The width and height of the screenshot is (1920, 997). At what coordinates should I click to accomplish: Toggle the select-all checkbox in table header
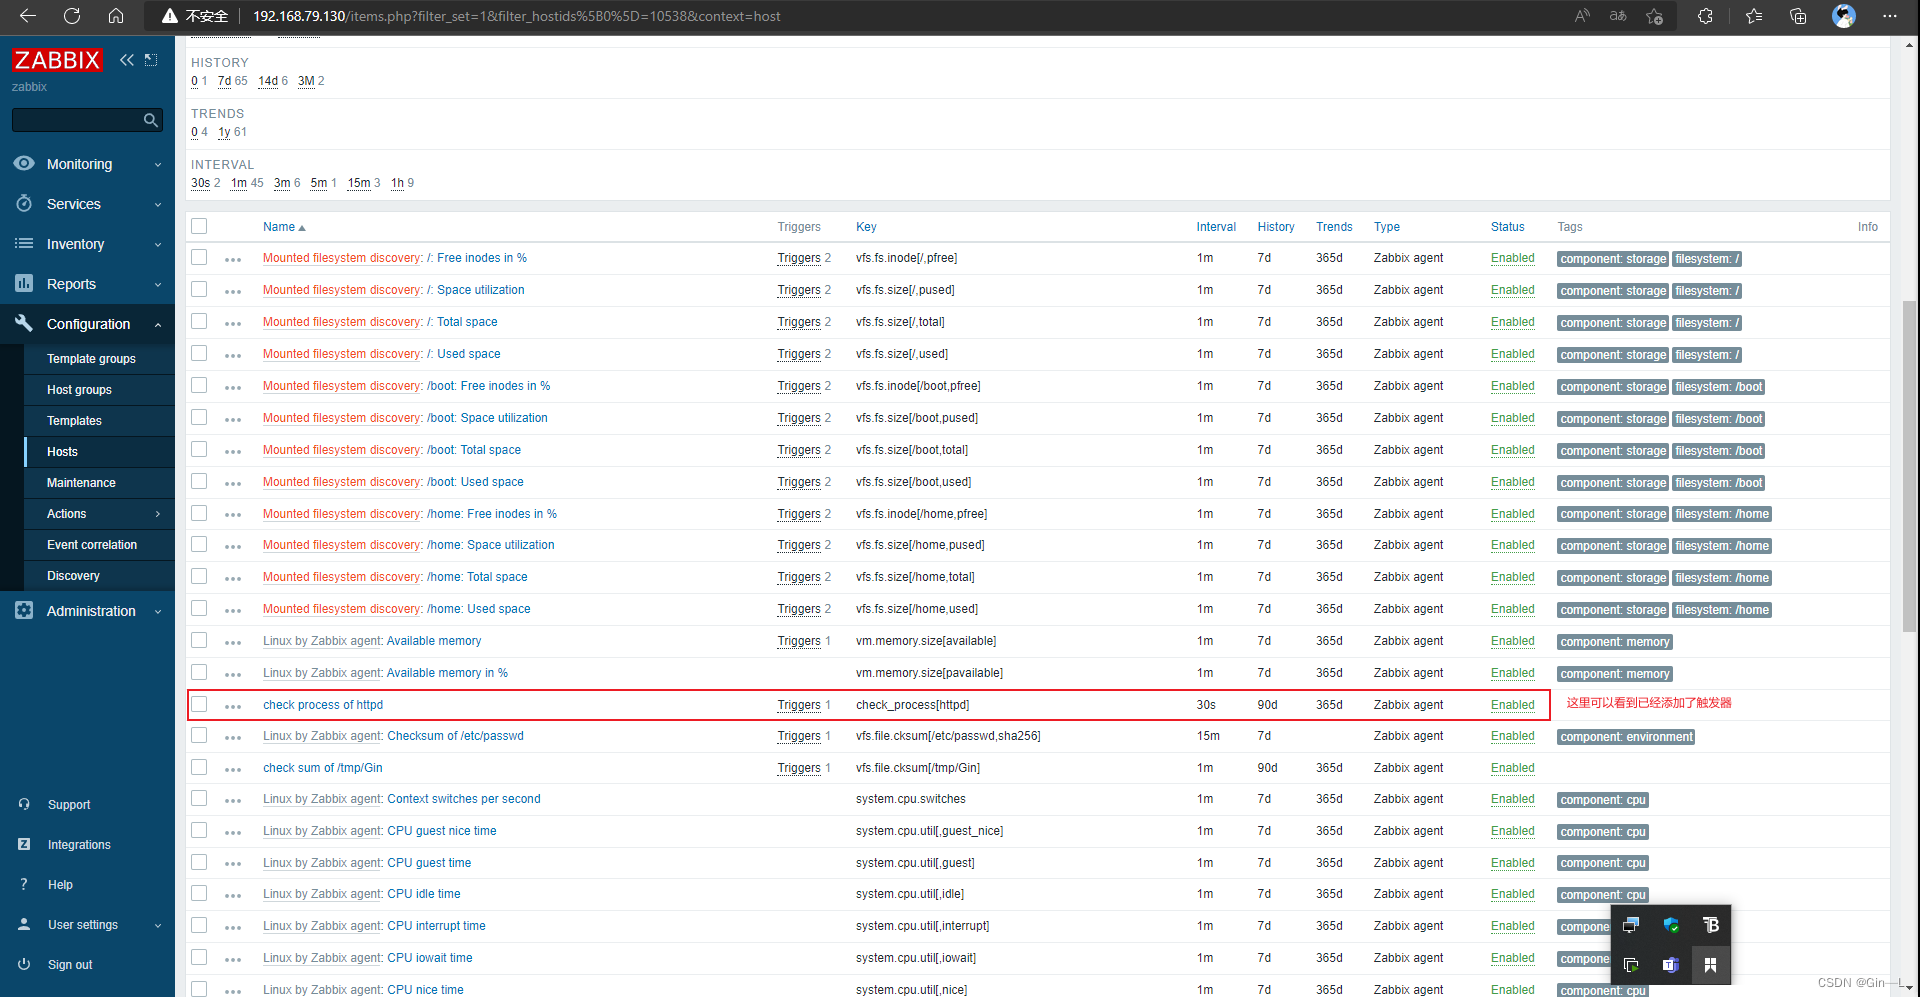pyautogui.click(x=199, y=226)
